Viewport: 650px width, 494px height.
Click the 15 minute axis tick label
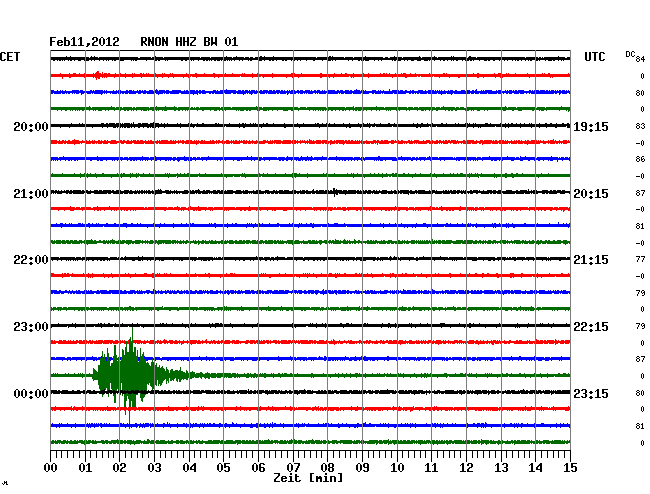coord(570,467)
